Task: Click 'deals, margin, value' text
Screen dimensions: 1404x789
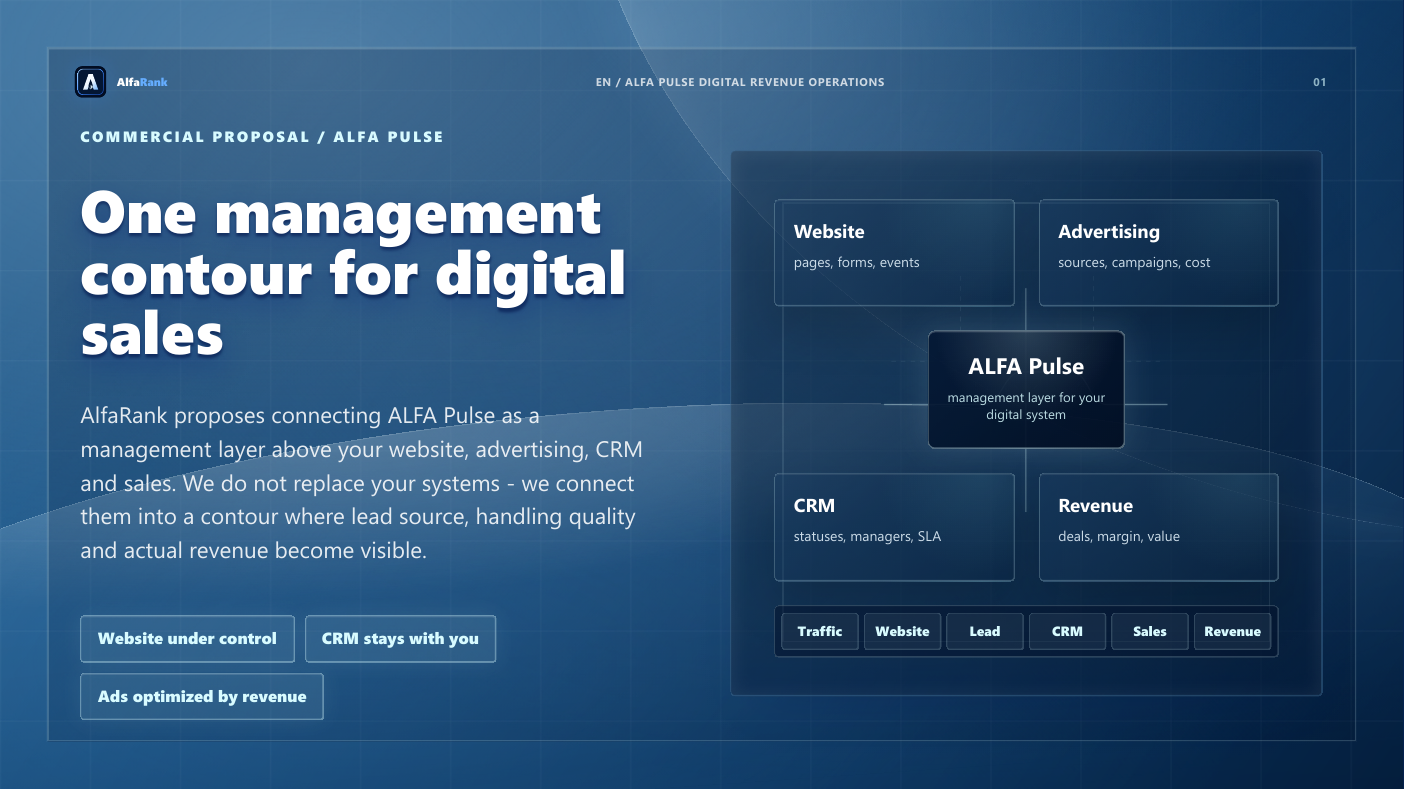Action: coord(1119,536)
